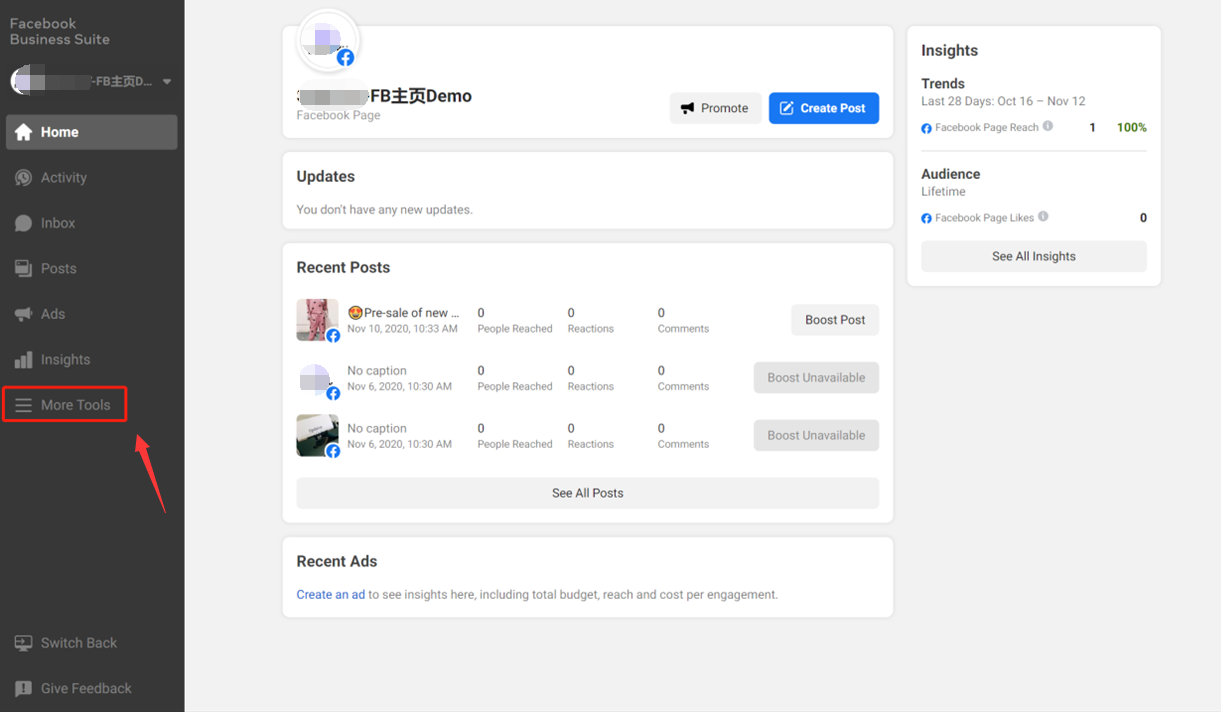Click the blue Create Post button

coord(823,108)
